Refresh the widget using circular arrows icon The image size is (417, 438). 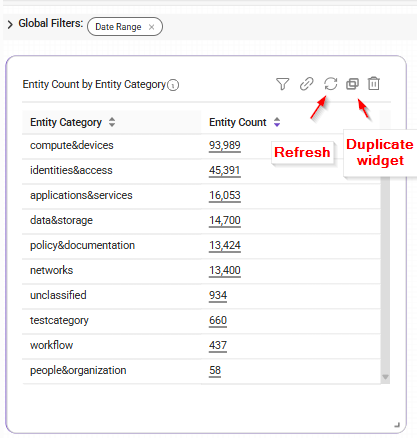pos(330,84)
